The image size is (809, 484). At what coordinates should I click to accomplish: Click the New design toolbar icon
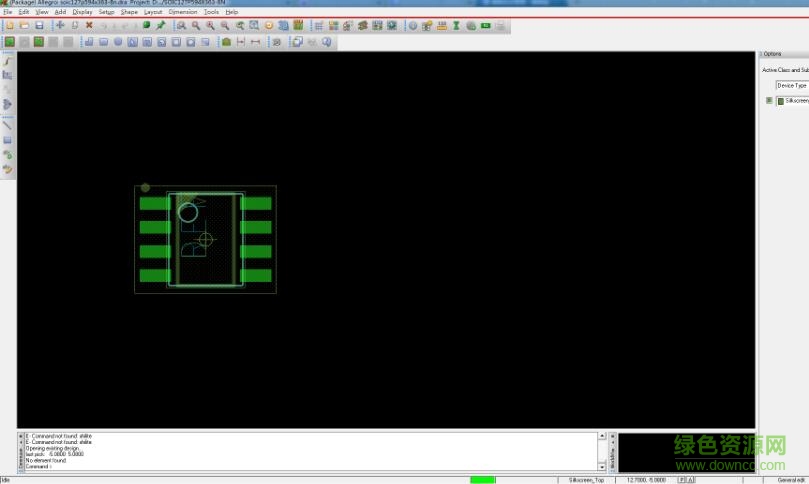point(10,25)
